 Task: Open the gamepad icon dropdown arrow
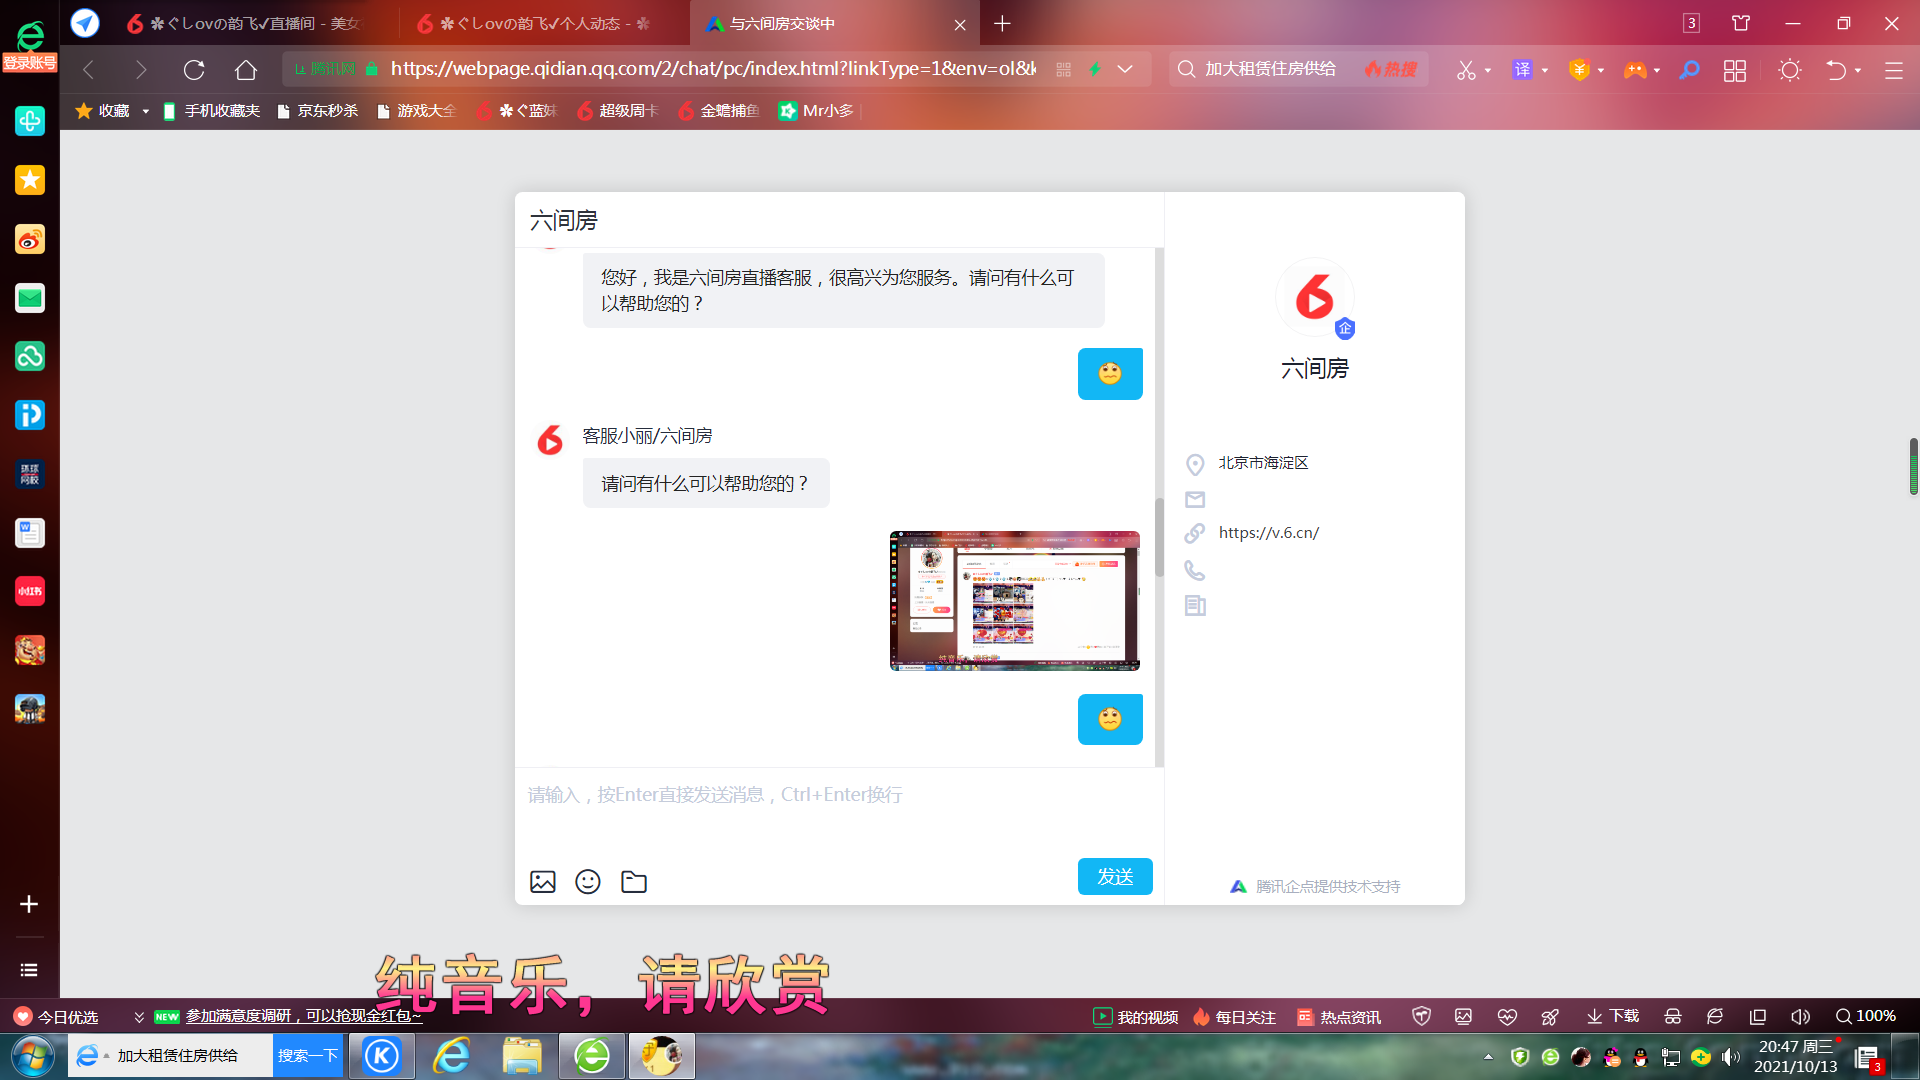point(1657,70)
